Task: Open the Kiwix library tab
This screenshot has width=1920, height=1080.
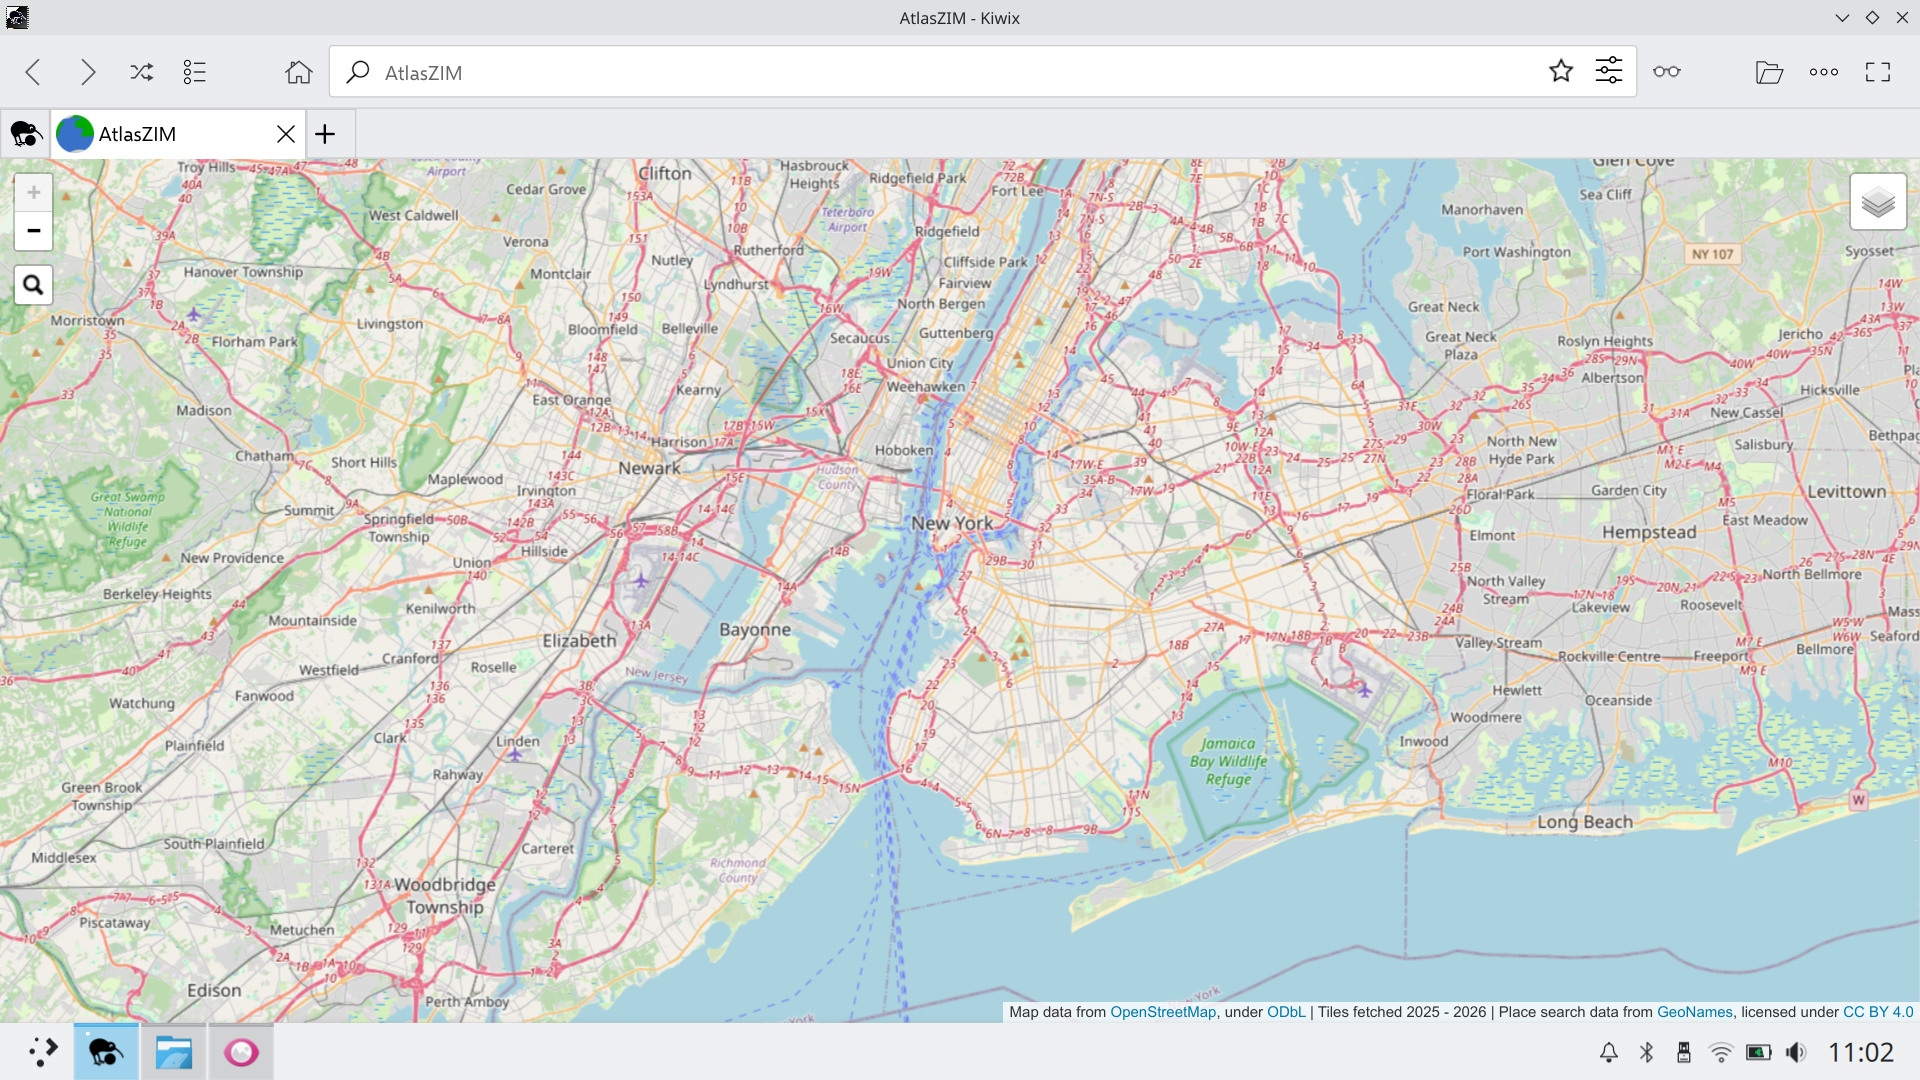Action: pos(26,134)
